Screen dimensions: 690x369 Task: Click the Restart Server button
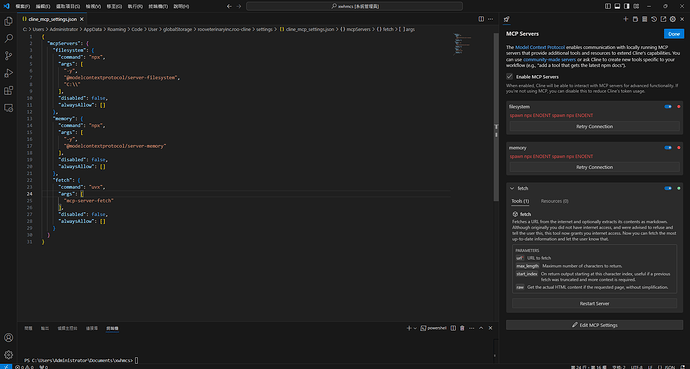(x=595, y=303)
